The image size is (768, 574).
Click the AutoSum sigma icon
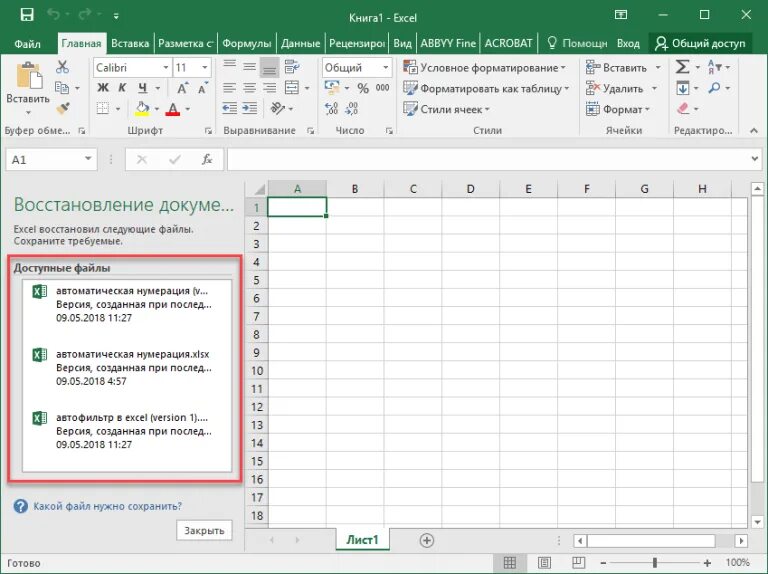682,67
